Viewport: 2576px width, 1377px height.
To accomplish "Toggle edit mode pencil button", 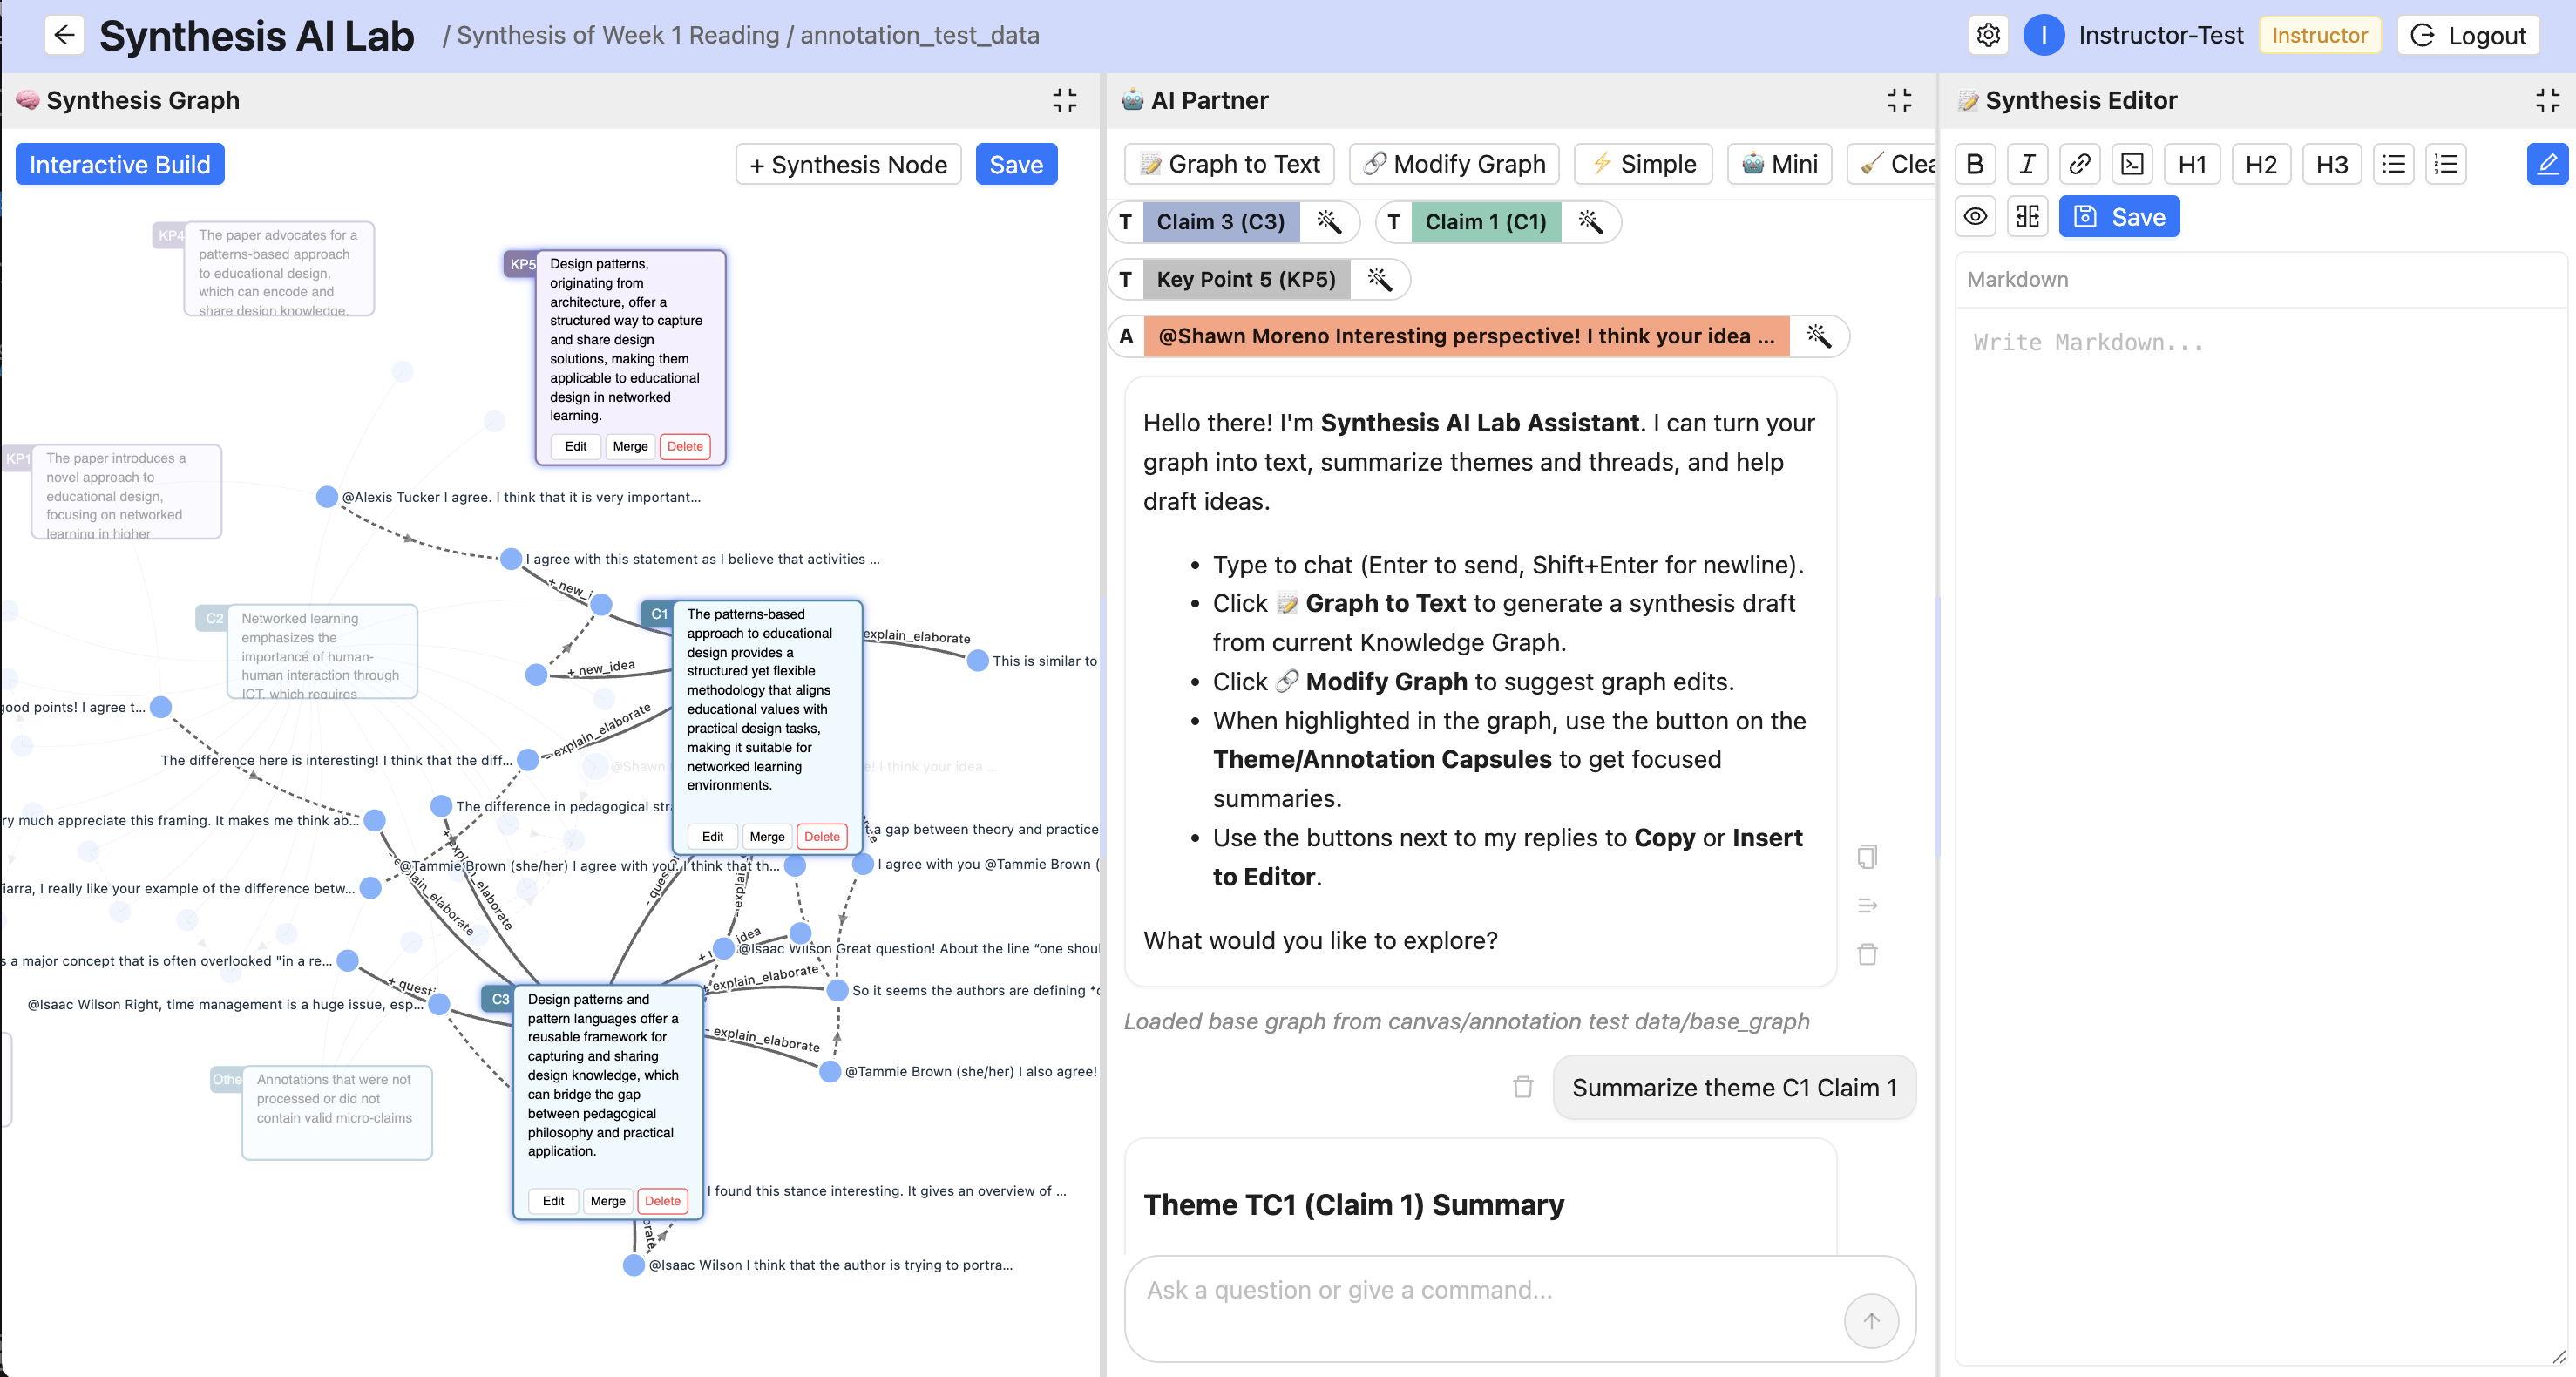I will pos(2547,164).
